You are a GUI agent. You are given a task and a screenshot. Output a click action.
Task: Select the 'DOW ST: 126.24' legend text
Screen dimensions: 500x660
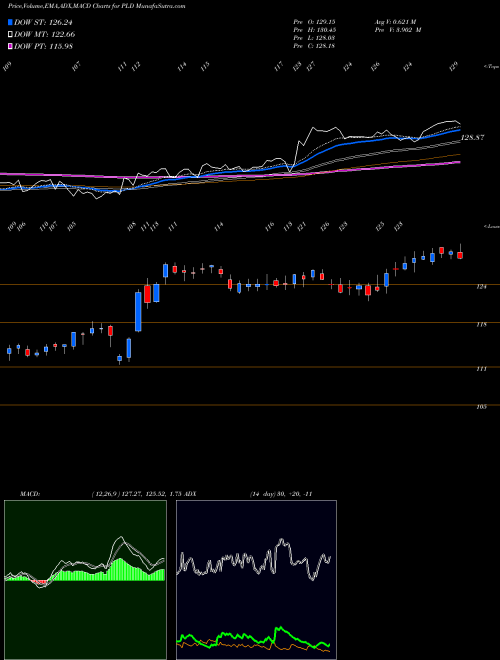(43, 23)
